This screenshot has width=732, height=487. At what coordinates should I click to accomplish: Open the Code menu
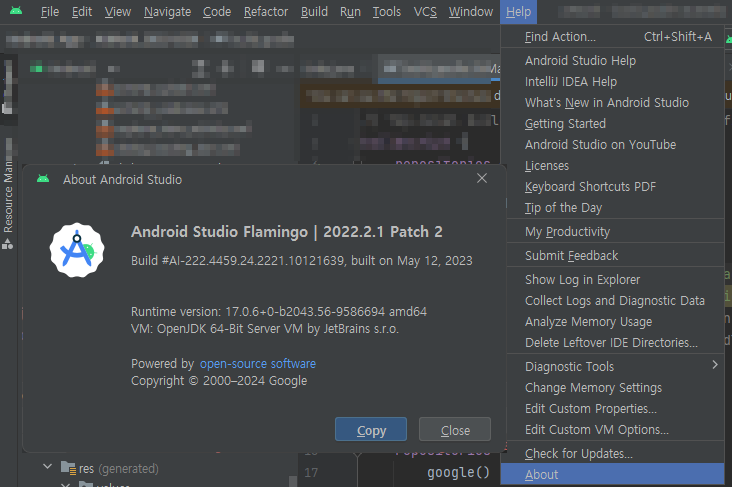[217, 12]
